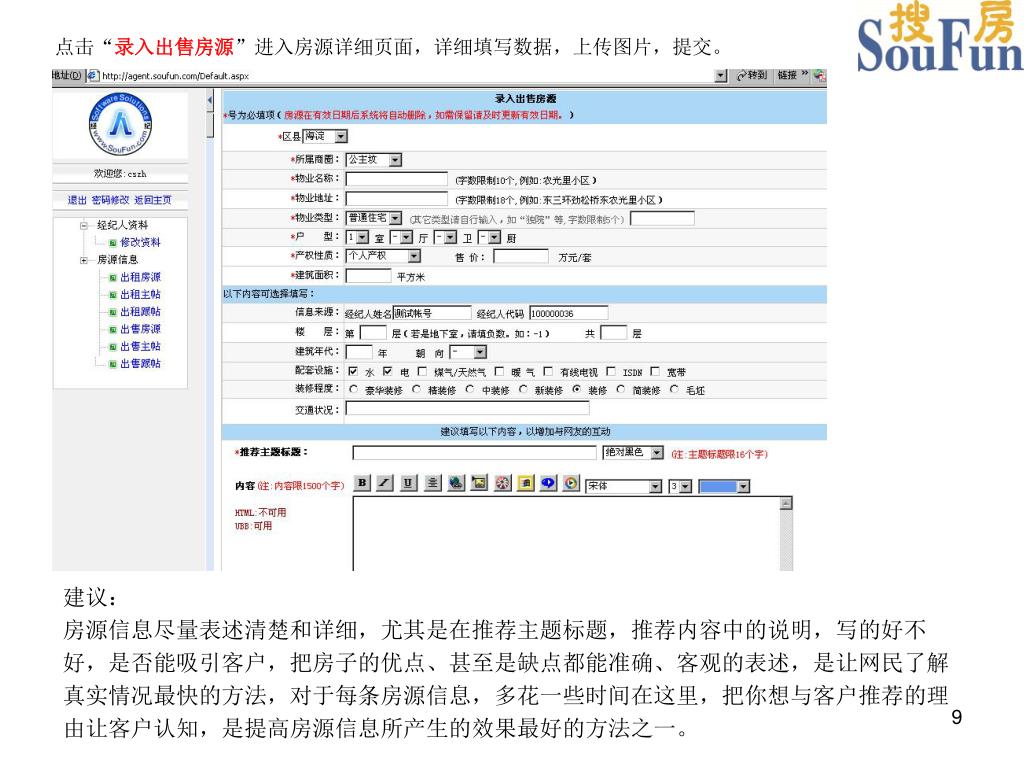Select the 精装修 radio button
The width and height of the screenshot is (1024, 768).
[417, 389]
